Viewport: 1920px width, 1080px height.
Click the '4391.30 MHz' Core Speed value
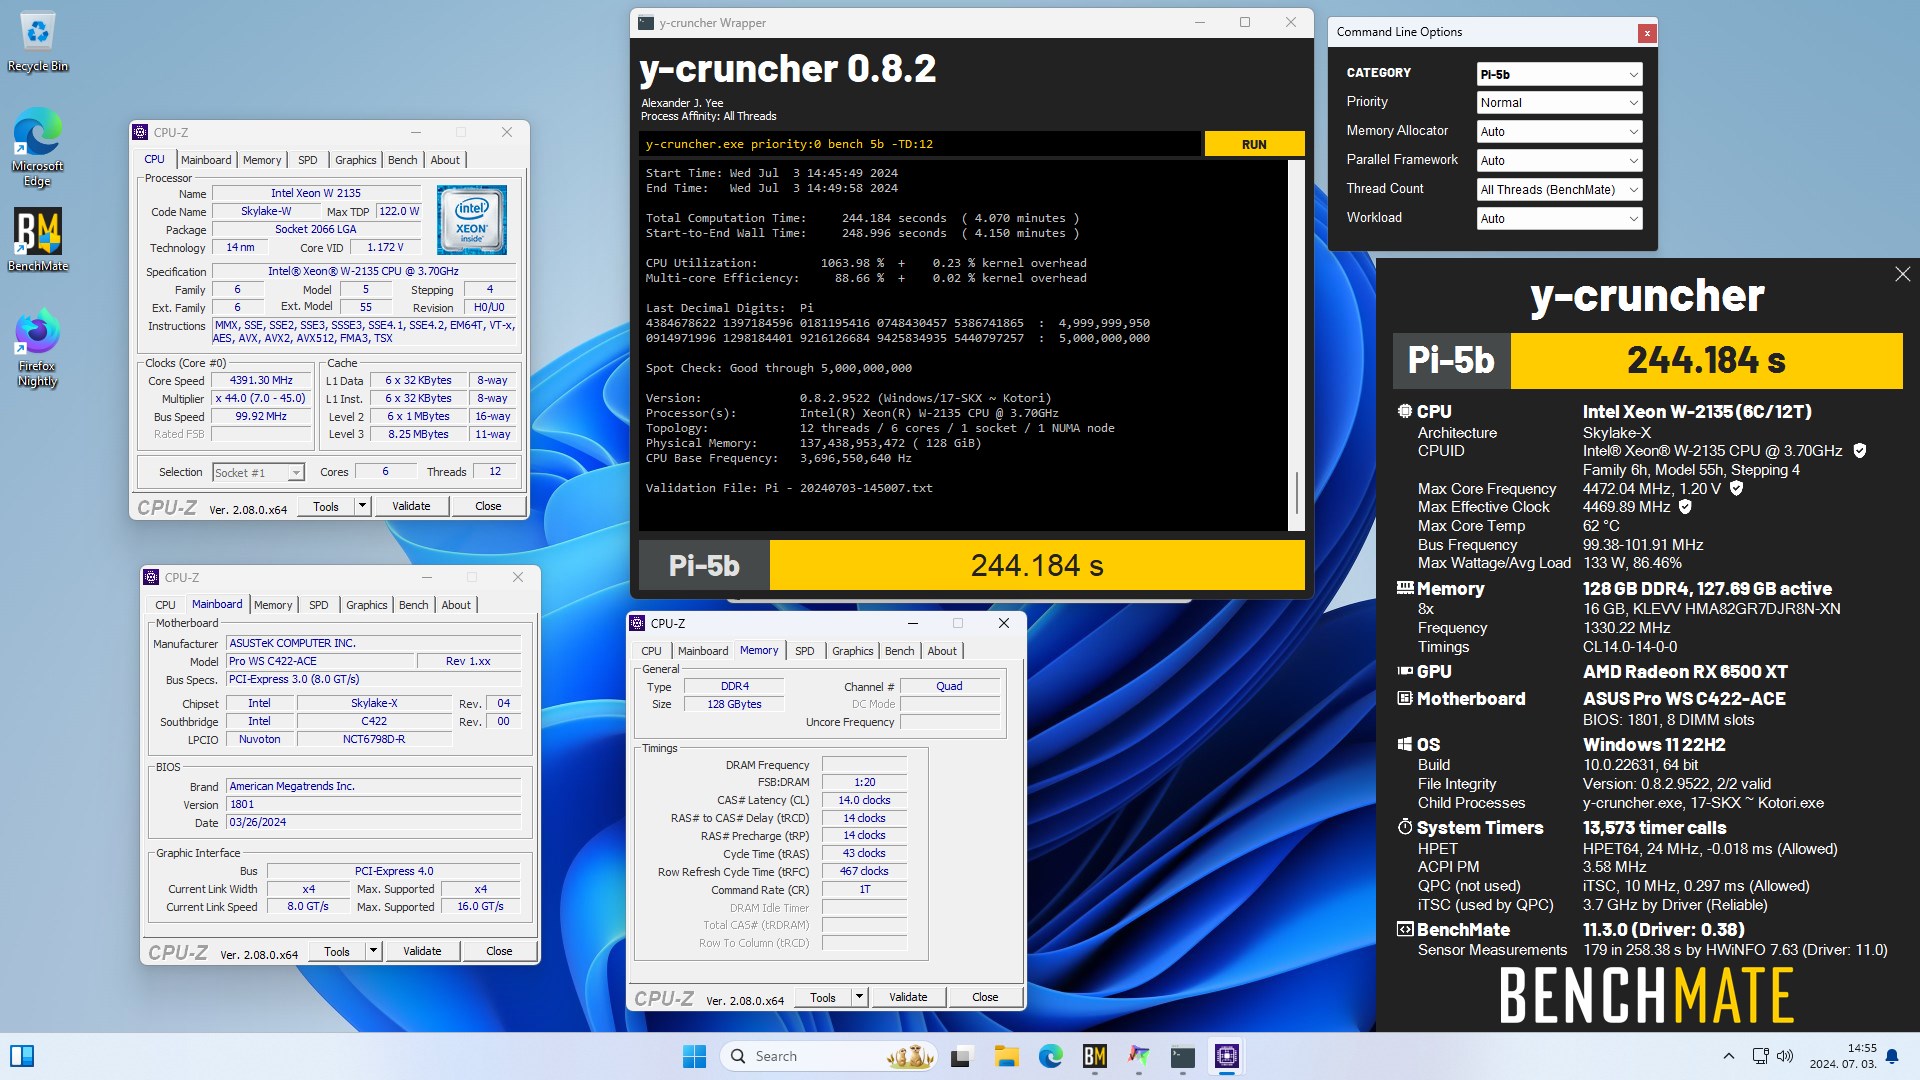[262, 381]
